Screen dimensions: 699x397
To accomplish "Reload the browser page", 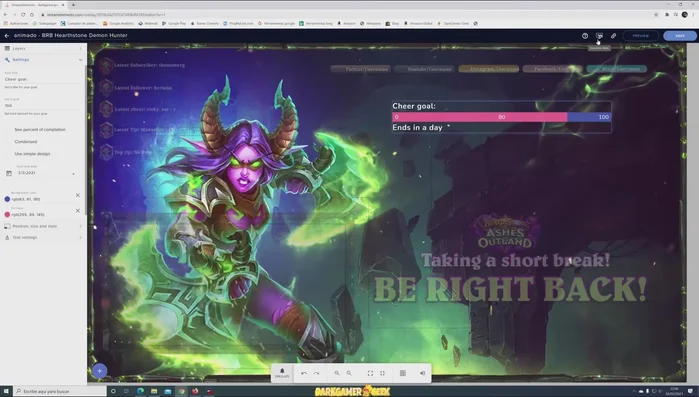I will (23, 15).
